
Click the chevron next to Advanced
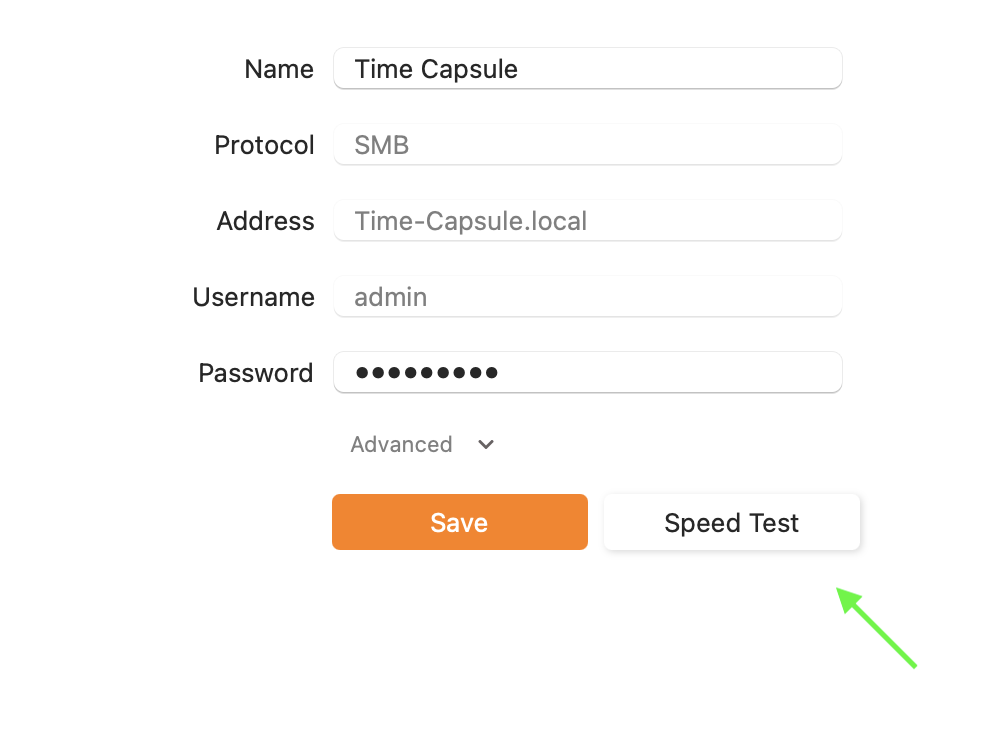(486, 444)
